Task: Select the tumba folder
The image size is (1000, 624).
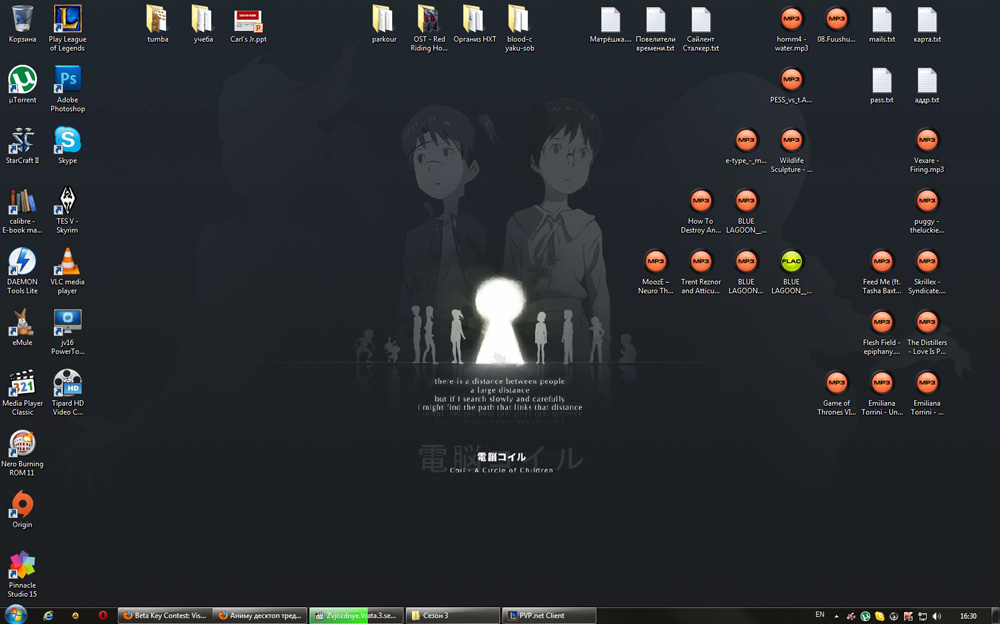Action: coord(158,24)
